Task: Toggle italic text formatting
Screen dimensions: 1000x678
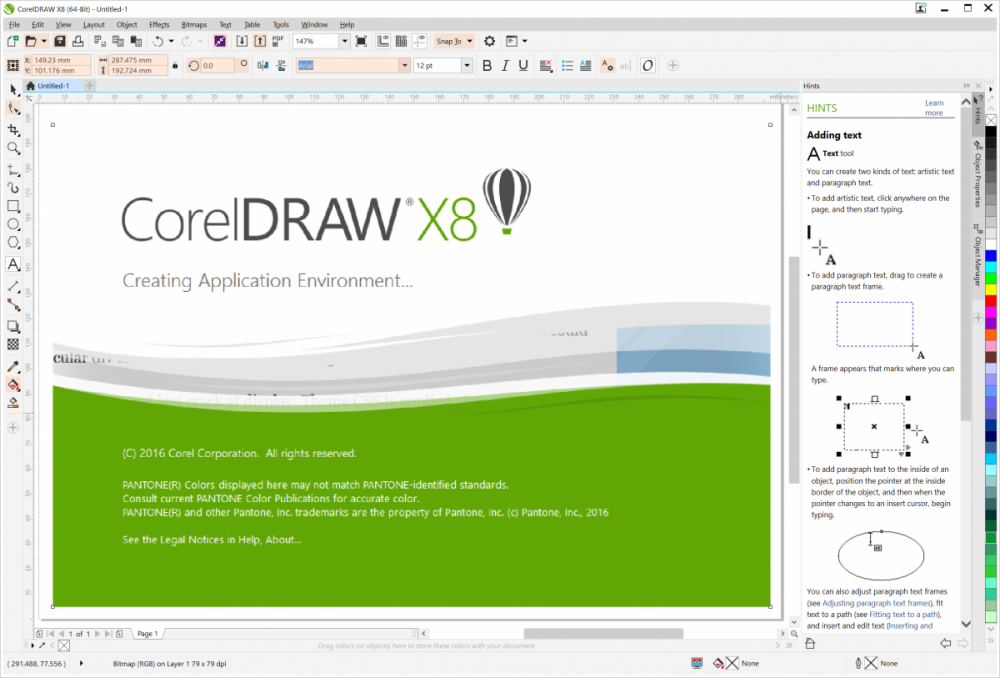Action: (504, 65)
